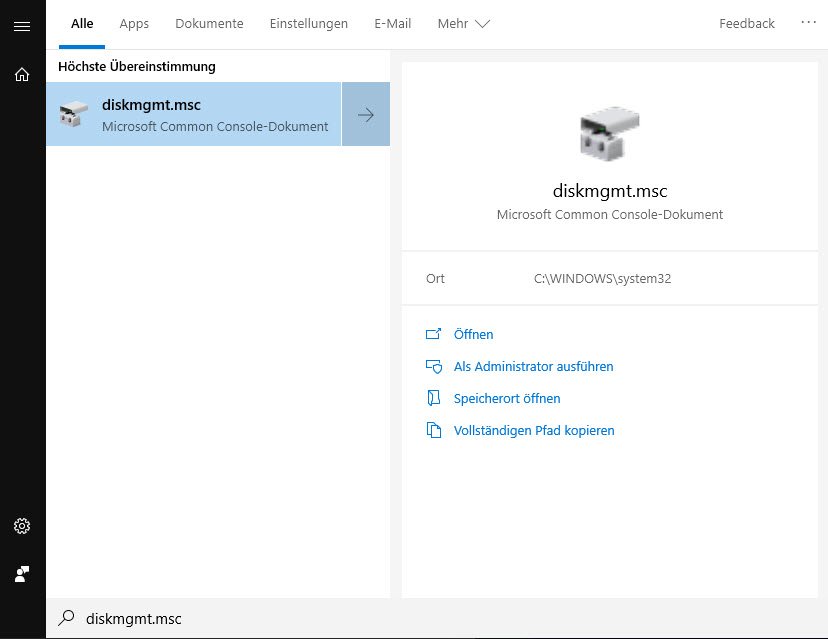This screenshot has width=828, height=639.
Task: Choose Vollständigen Pfad kopieren
Action: pos(534,430)
